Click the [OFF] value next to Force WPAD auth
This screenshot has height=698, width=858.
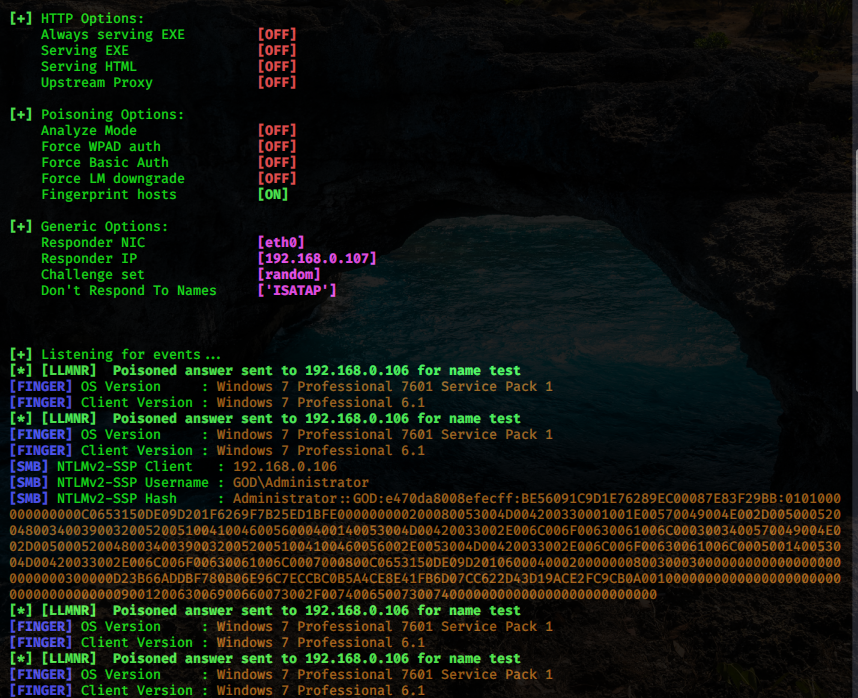tap(277, 147)
